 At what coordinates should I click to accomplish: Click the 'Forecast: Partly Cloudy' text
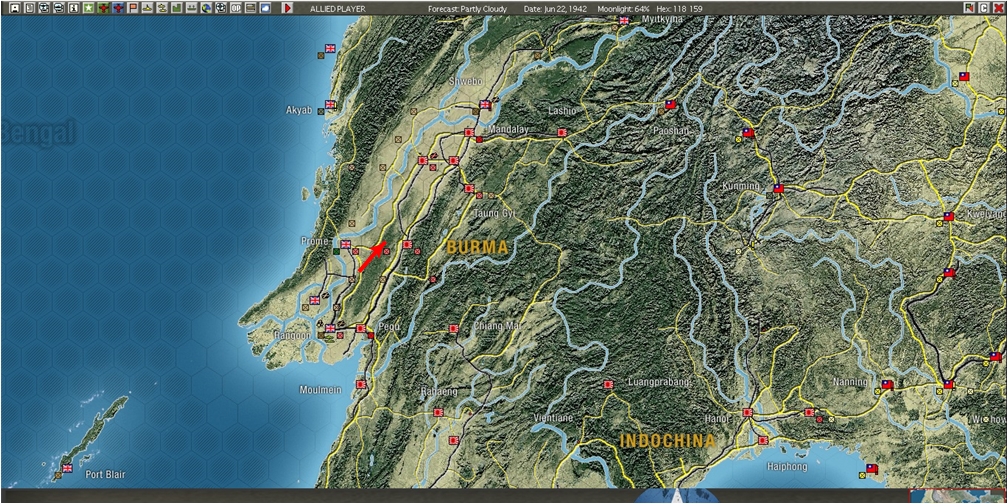(x=467, y=9)
